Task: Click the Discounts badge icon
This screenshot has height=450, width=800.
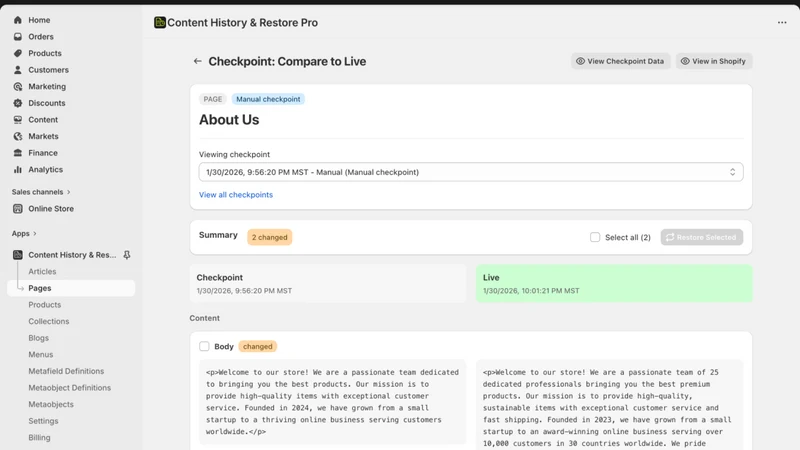Action: [18, 103]
